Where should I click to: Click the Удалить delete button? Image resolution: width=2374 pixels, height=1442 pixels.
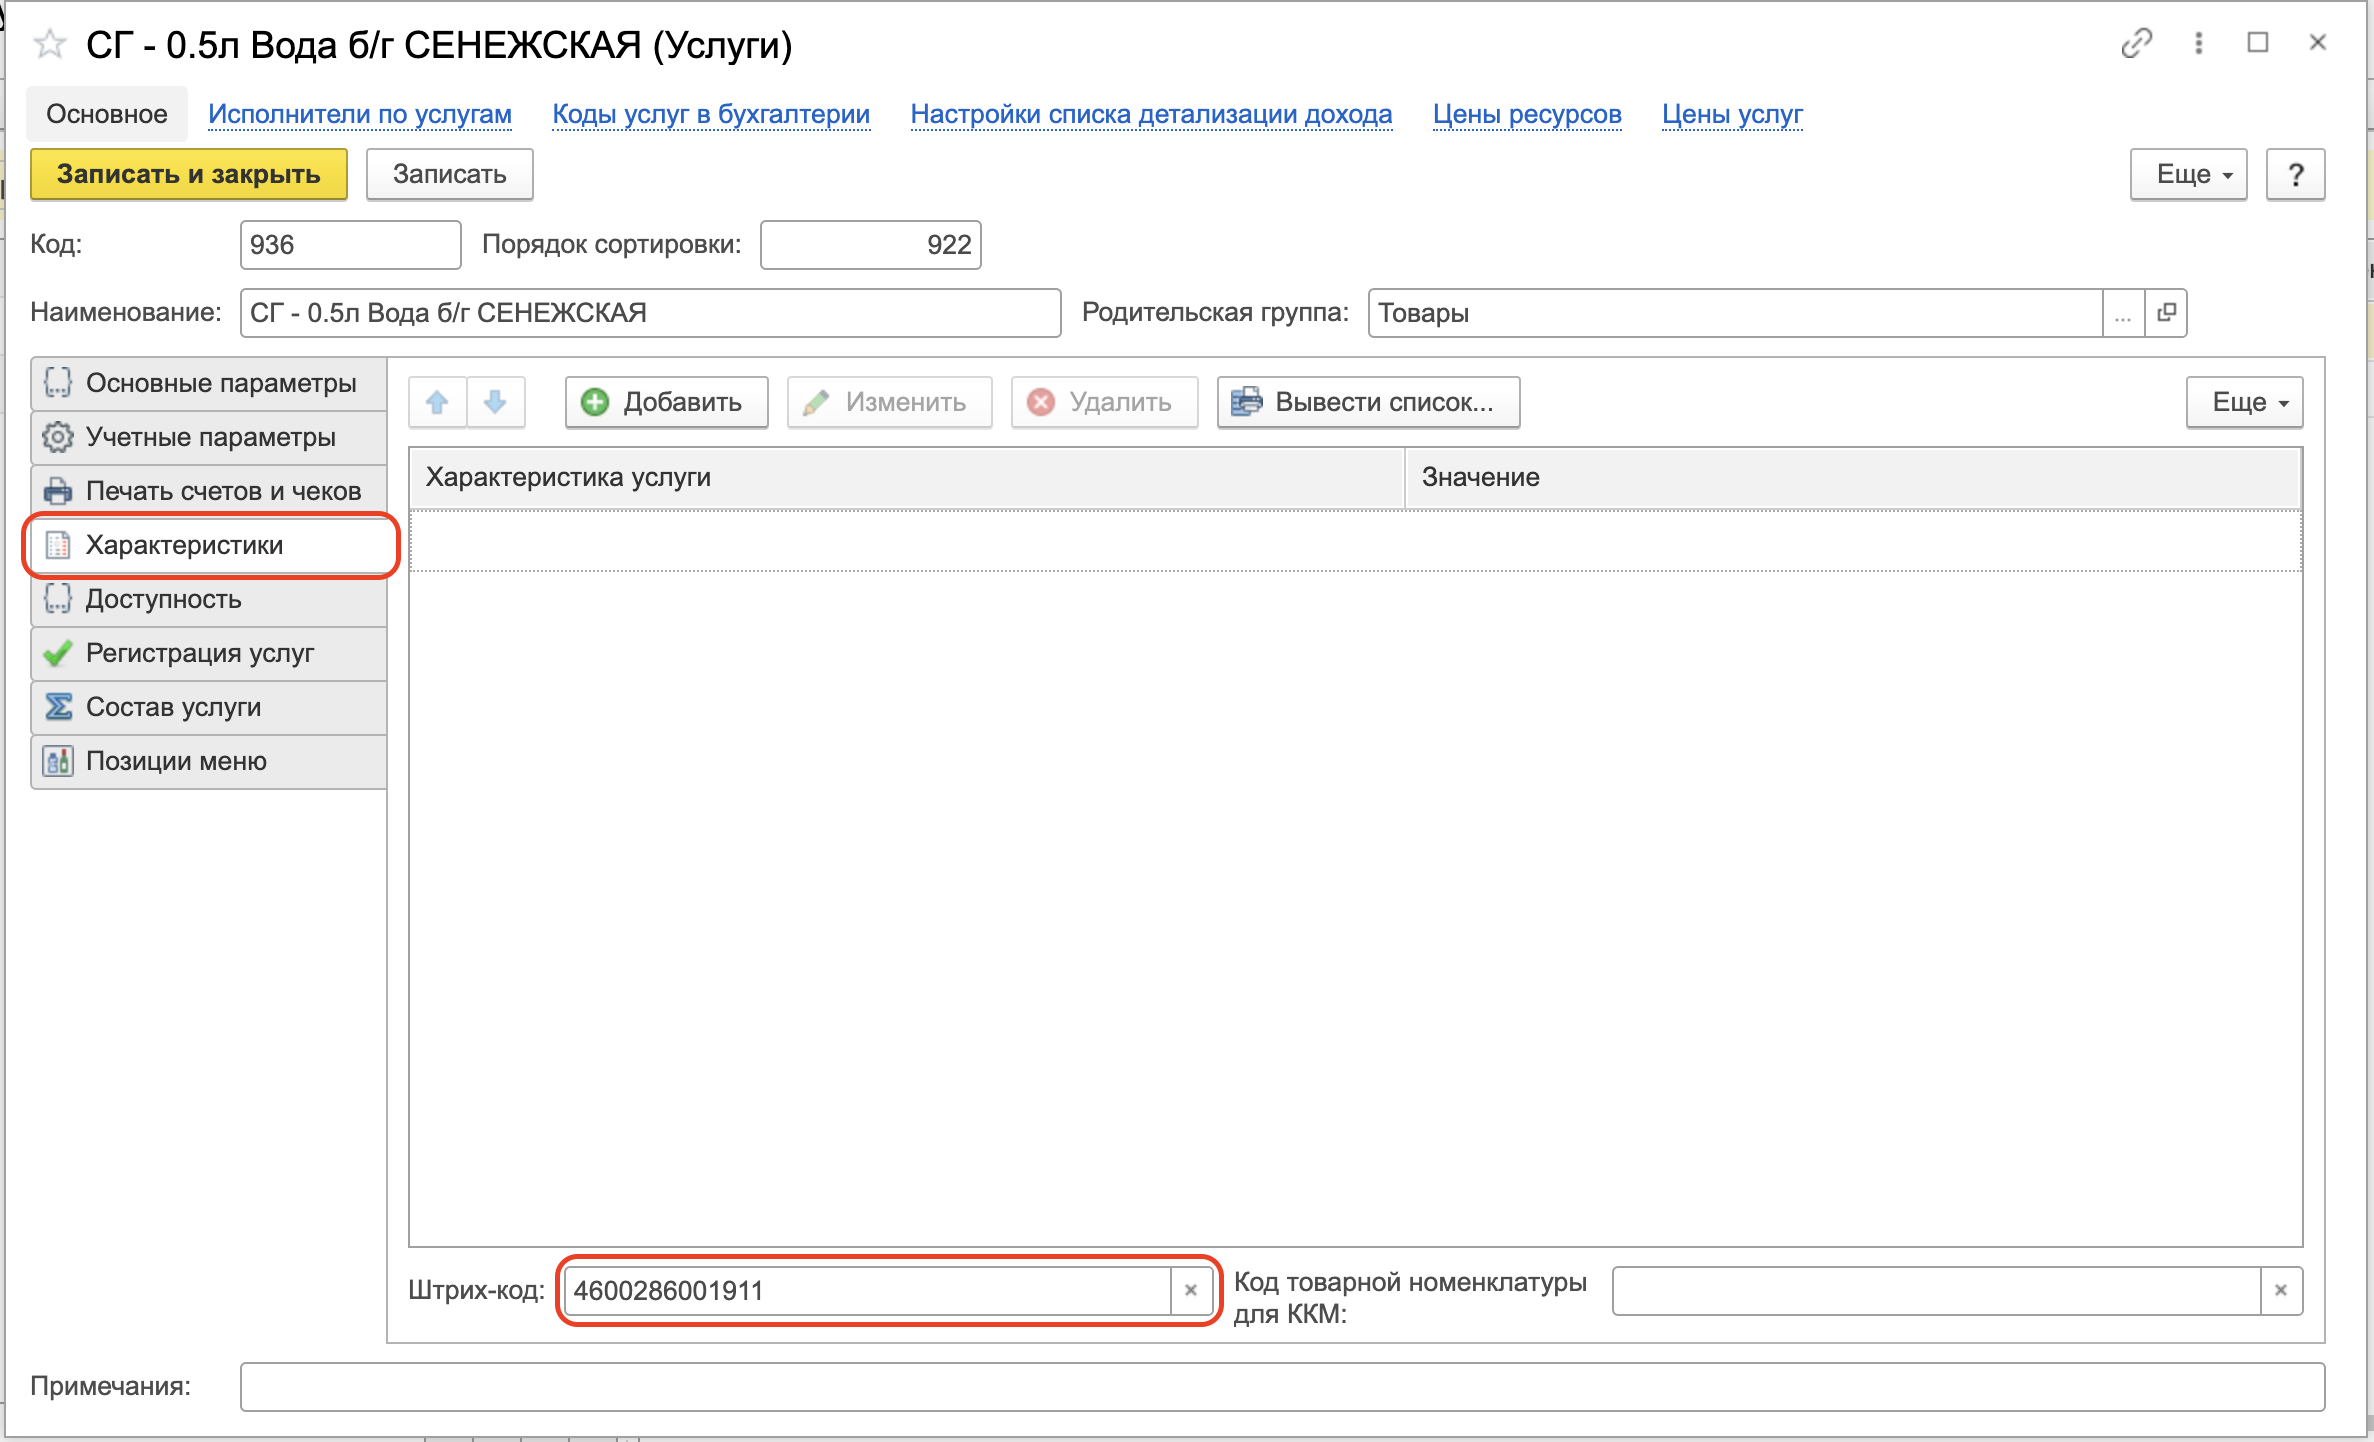pyautogui.click(x=1105, y=402)
